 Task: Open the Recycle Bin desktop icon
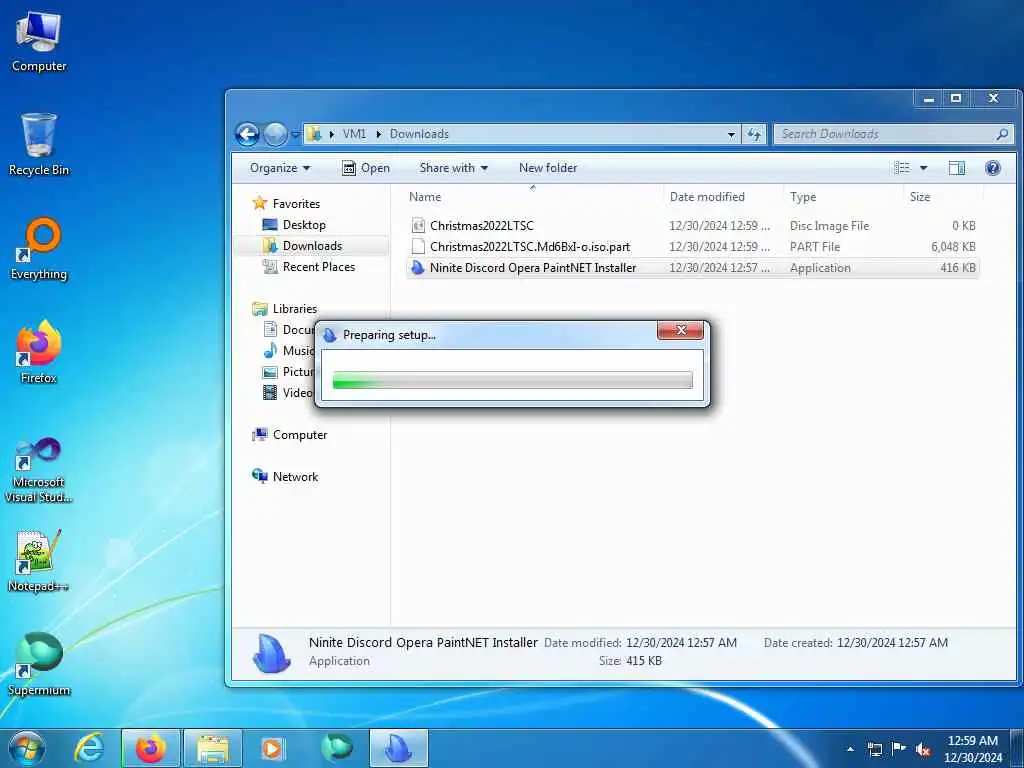point(39,145)
